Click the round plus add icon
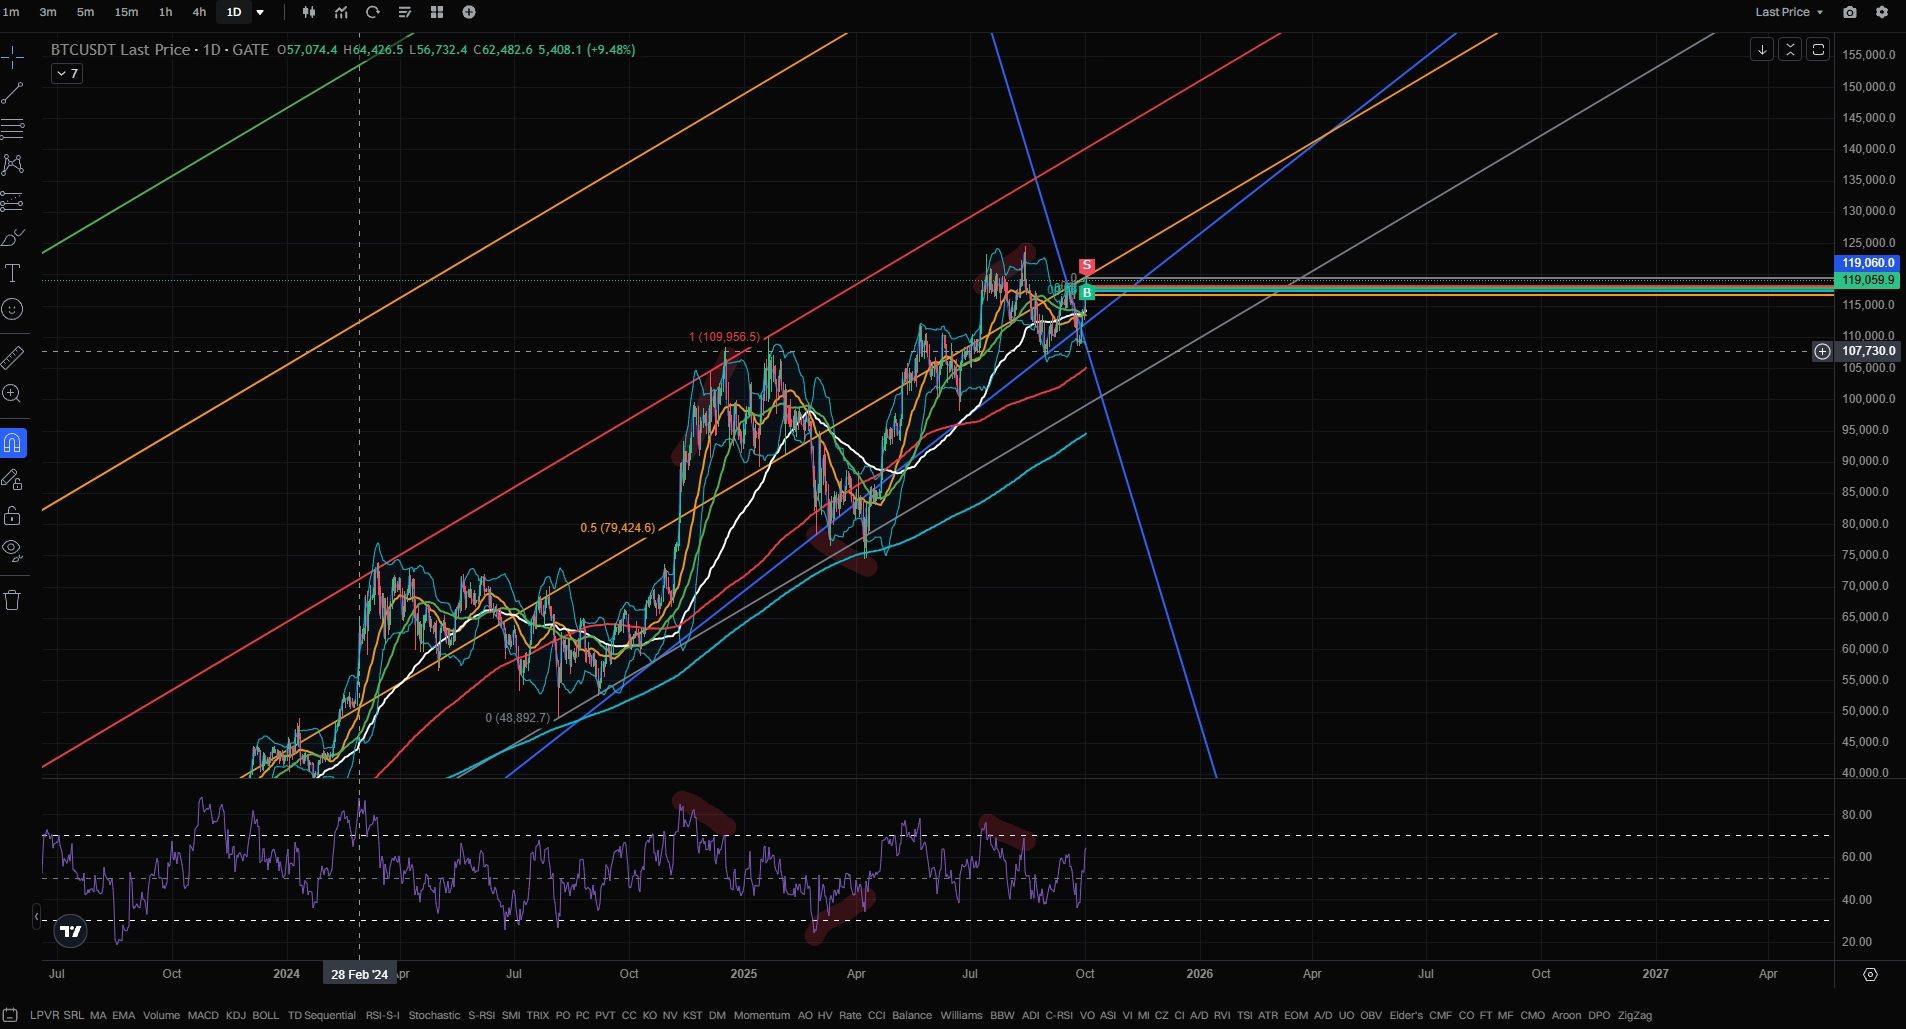The width and height of the screenshot is (1906, 1029). pos(469,12)
